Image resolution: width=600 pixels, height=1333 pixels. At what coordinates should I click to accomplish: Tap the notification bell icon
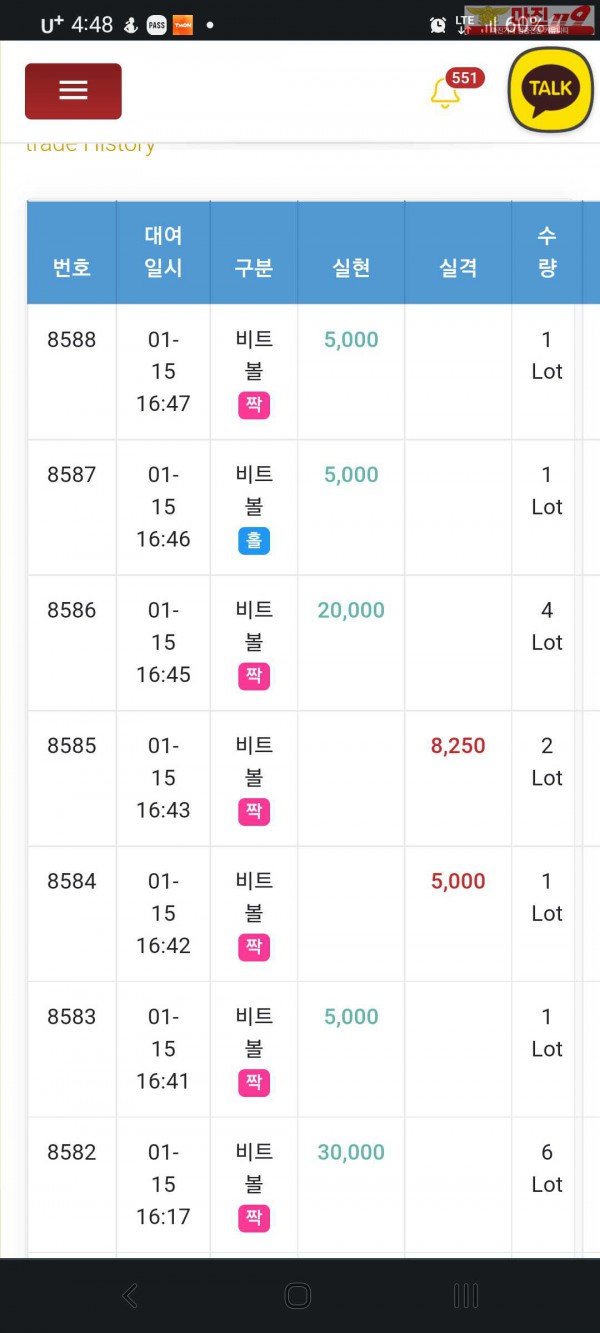click(x=444, y=93)
